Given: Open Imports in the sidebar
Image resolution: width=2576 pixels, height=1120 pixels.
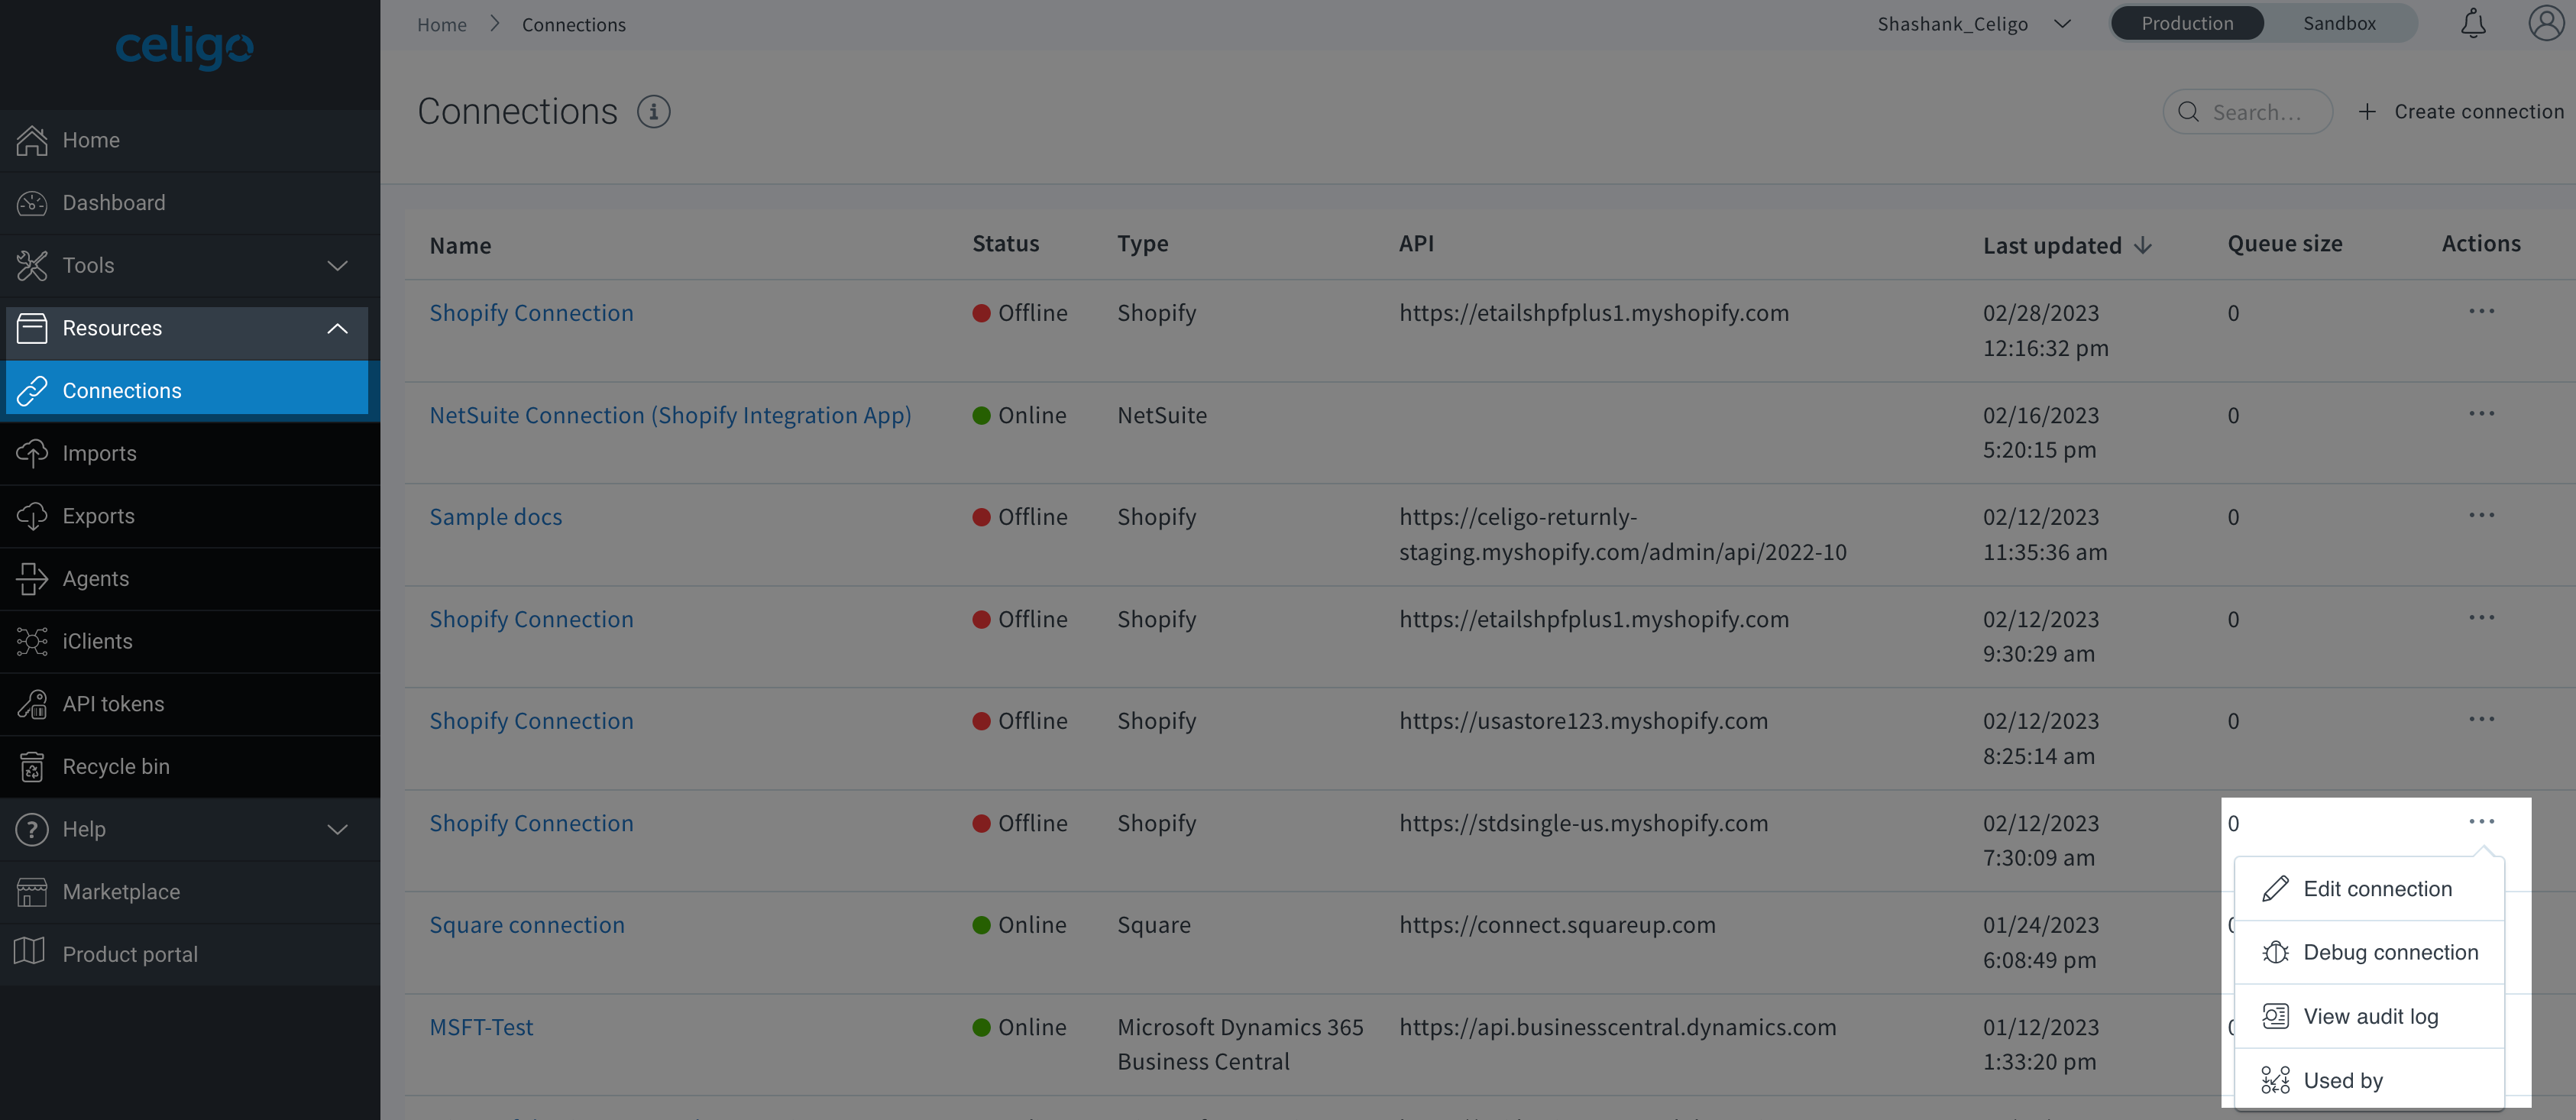Looking at the screenshot, I should pyautogui.click(x=190, y=454).
